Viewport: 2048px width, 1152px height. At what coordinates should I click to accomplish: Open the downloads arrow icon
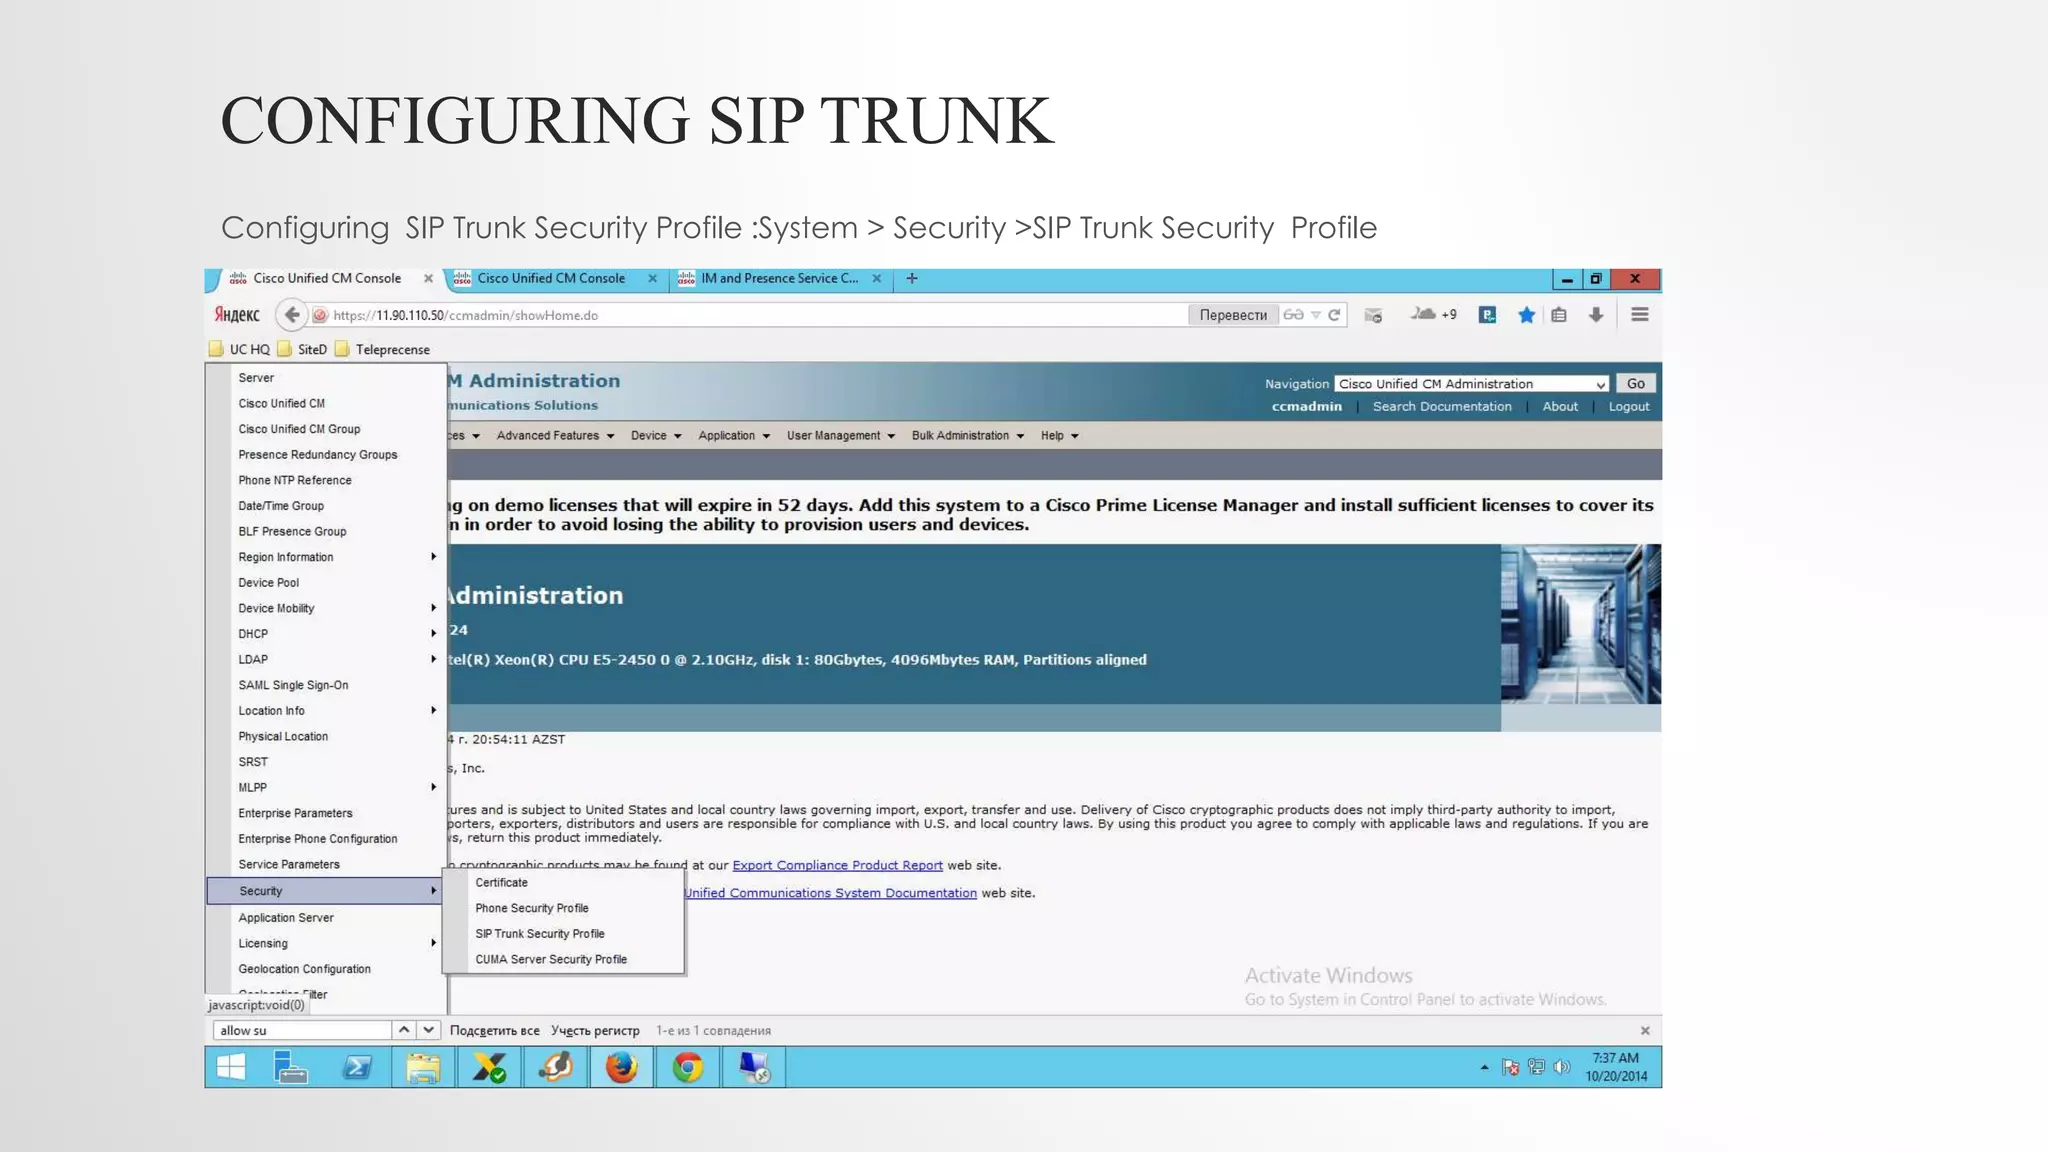click(x=1596, y=315)
